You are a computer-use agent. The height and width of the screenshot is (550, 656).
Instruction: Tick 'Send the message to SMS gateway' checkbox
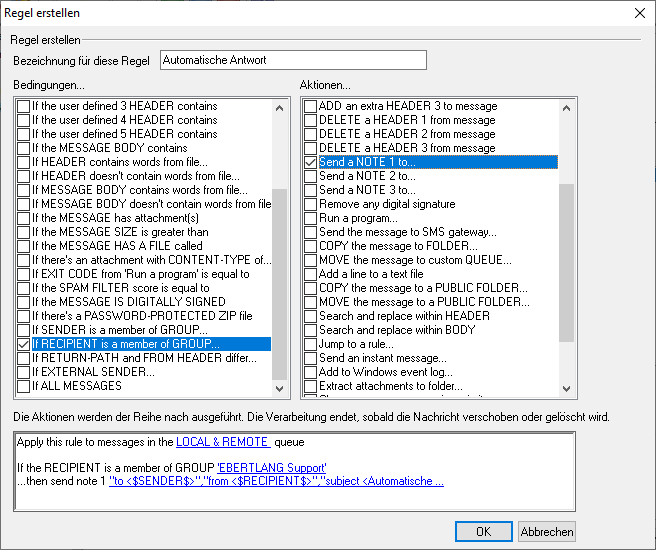tap(311, 232)
